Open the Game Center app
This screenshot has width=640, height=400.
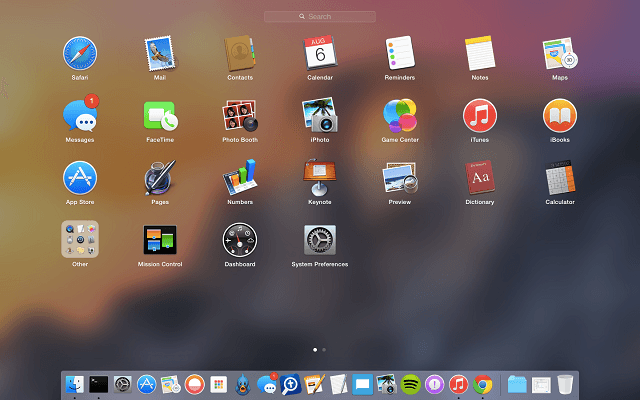[x=400, y=116]
